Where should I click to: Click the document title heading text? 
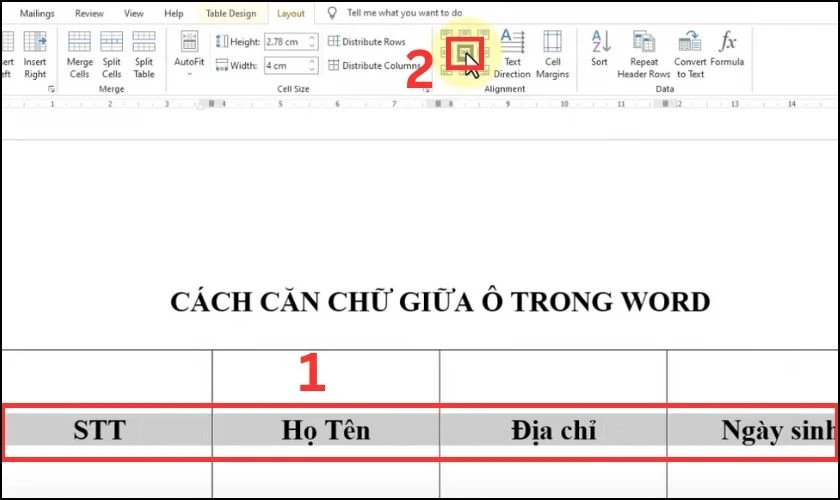(x=440, y=302)
